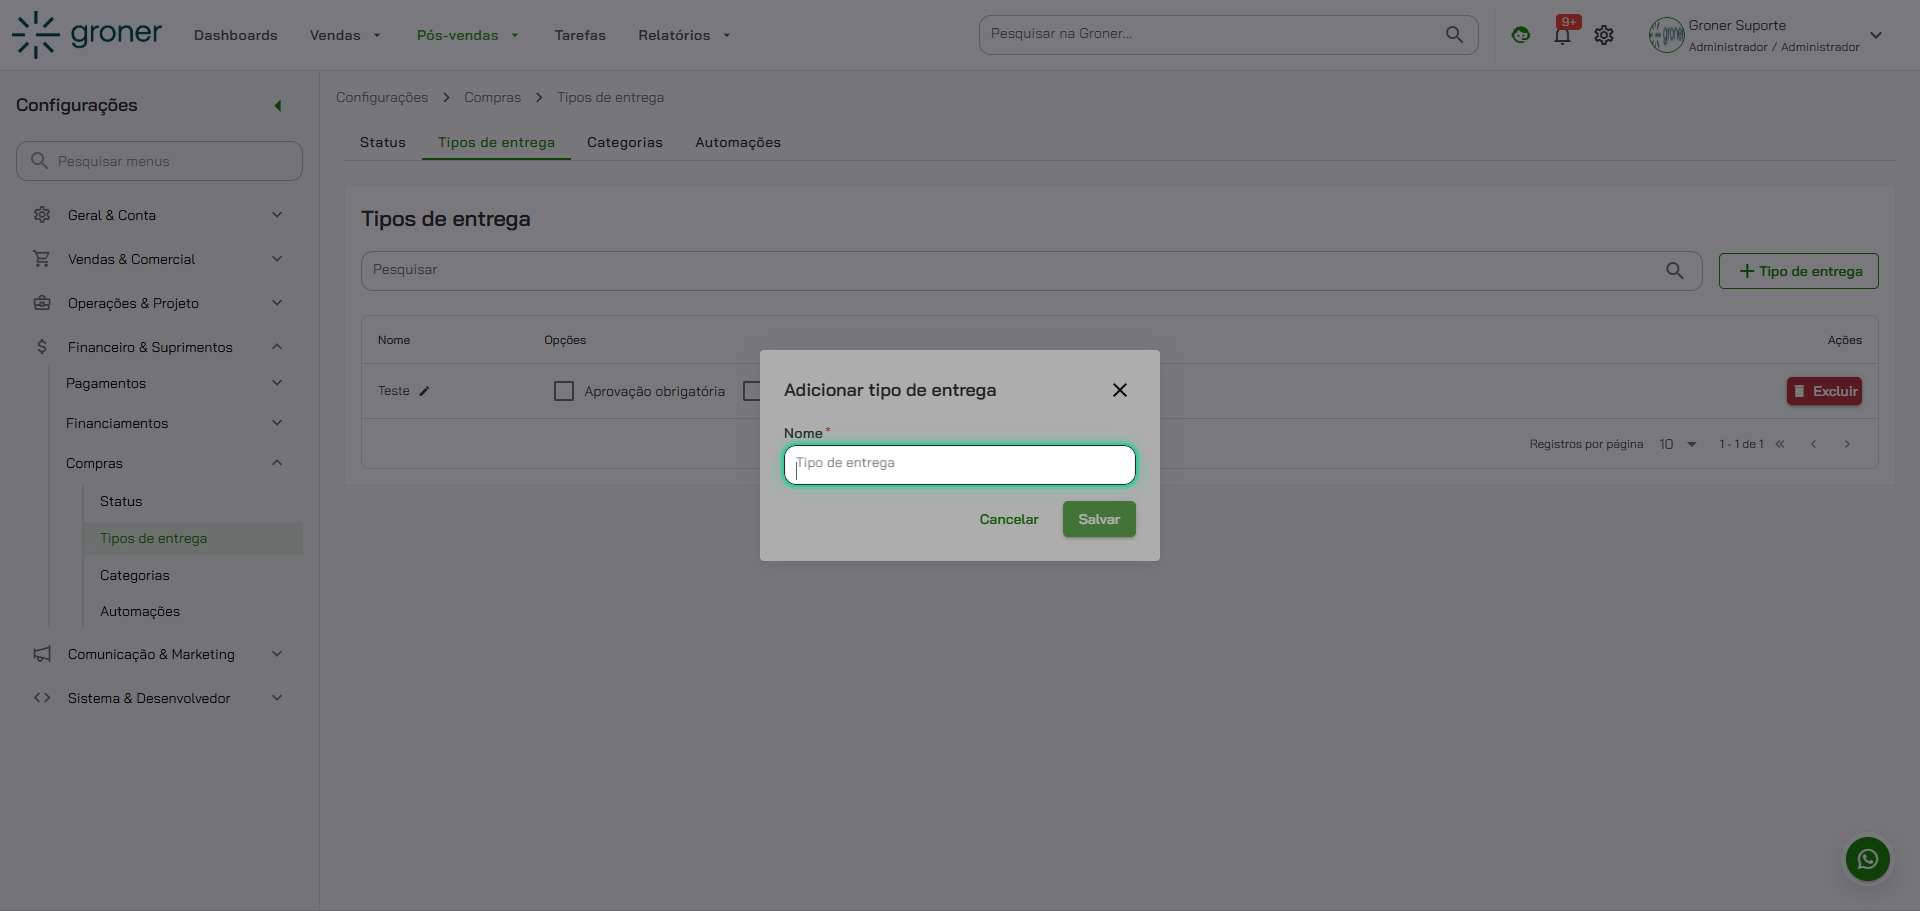Screen dimensions: 1920x911
Task: Collapse the Financeiro & Suprimentos section
Action: 277,347
